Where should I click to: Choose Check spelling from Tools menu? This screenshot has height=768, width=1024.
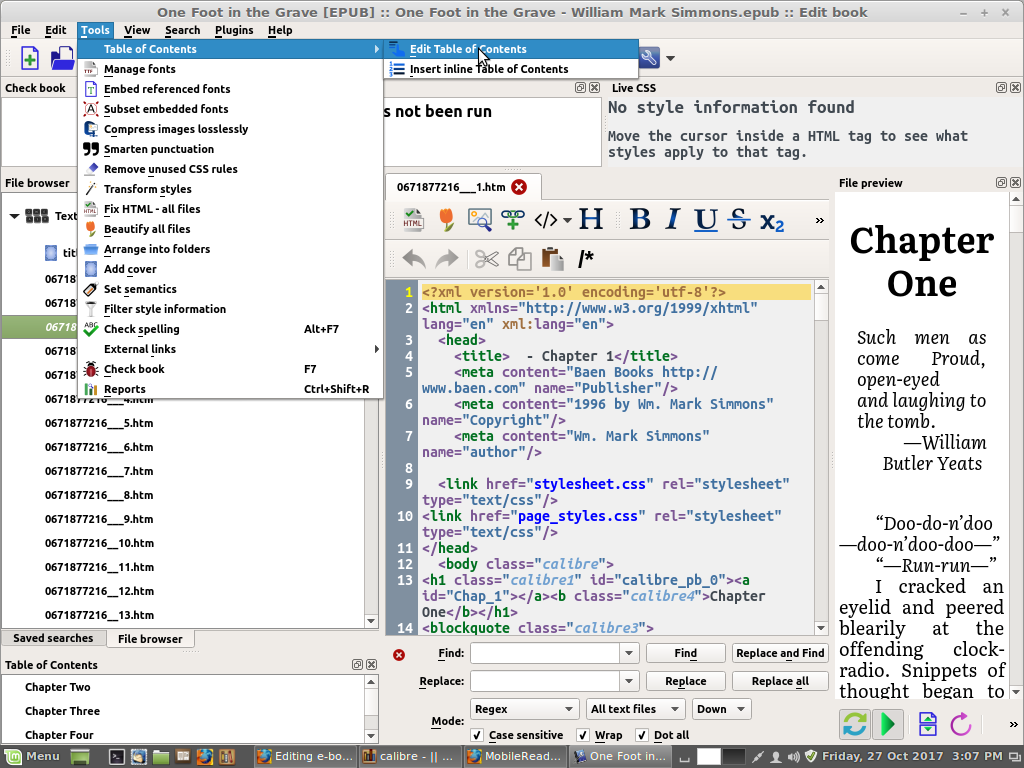coord(141,329)
